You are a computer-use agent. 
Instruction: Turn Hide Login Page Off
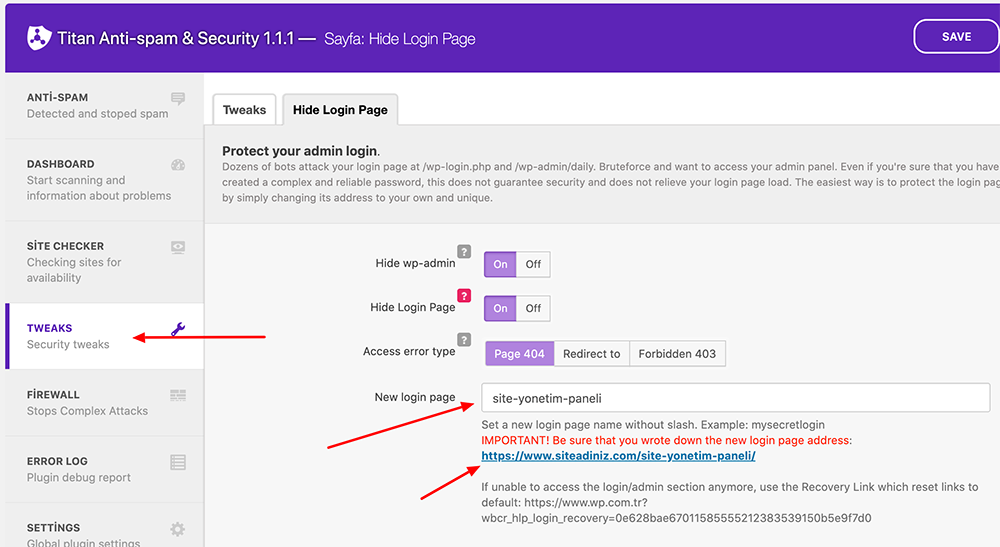coord(533,308)
